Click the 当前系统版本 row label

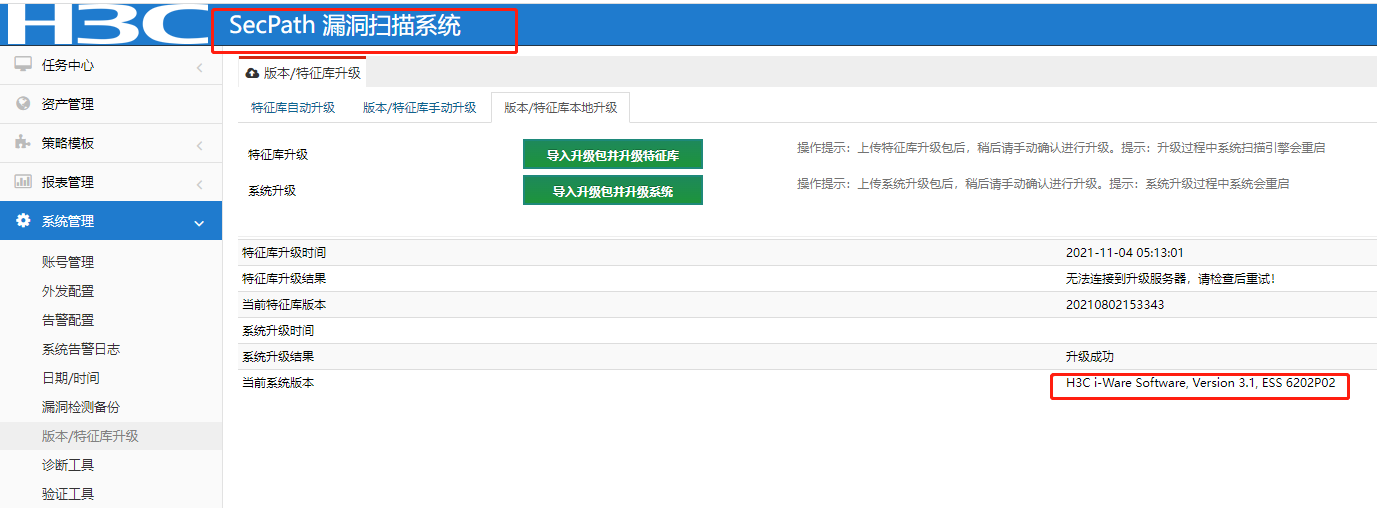point(278,383)
